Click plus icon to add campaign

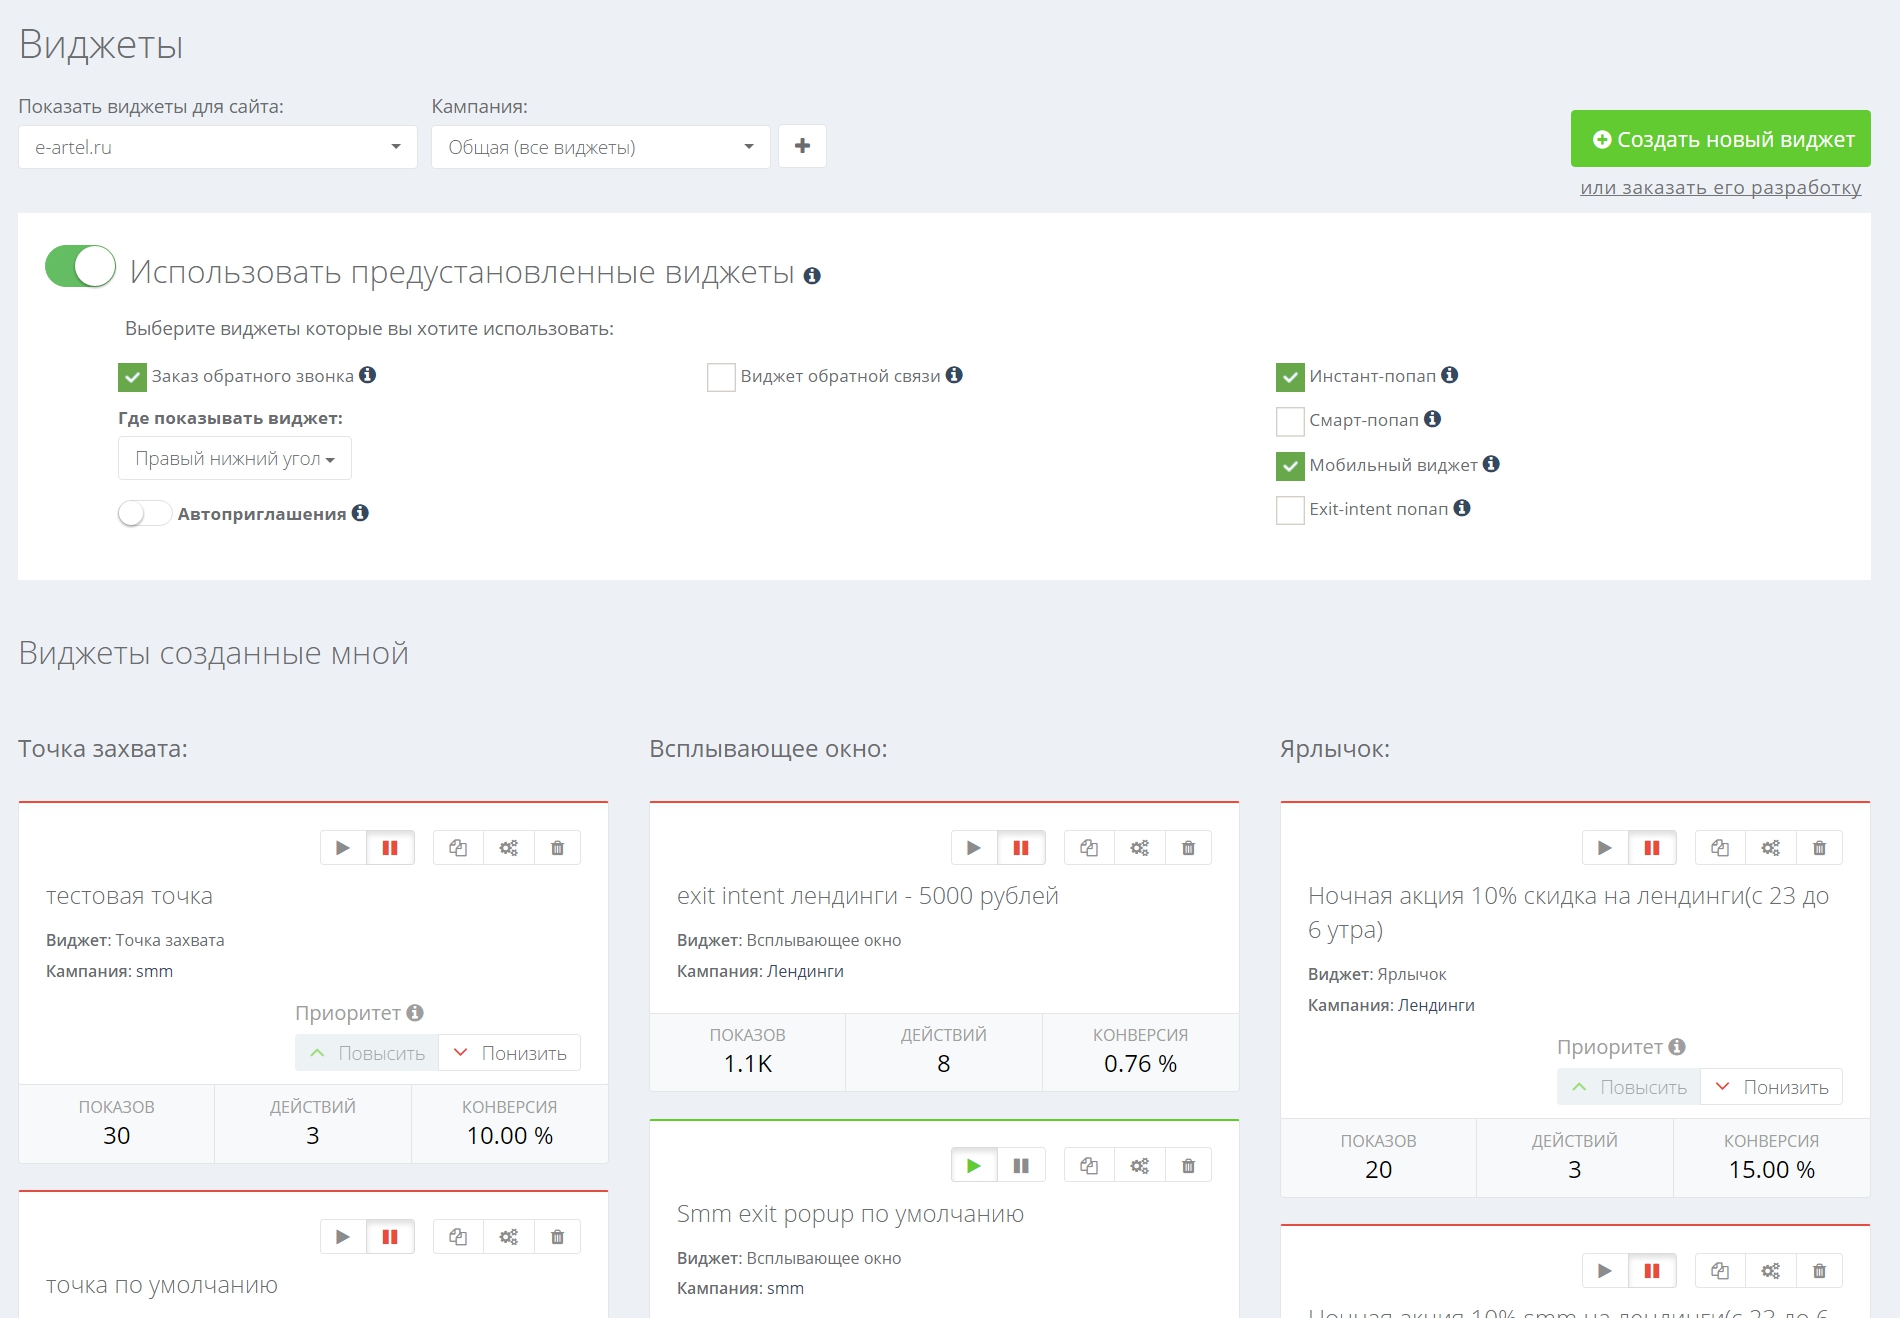tap(802, 147)
